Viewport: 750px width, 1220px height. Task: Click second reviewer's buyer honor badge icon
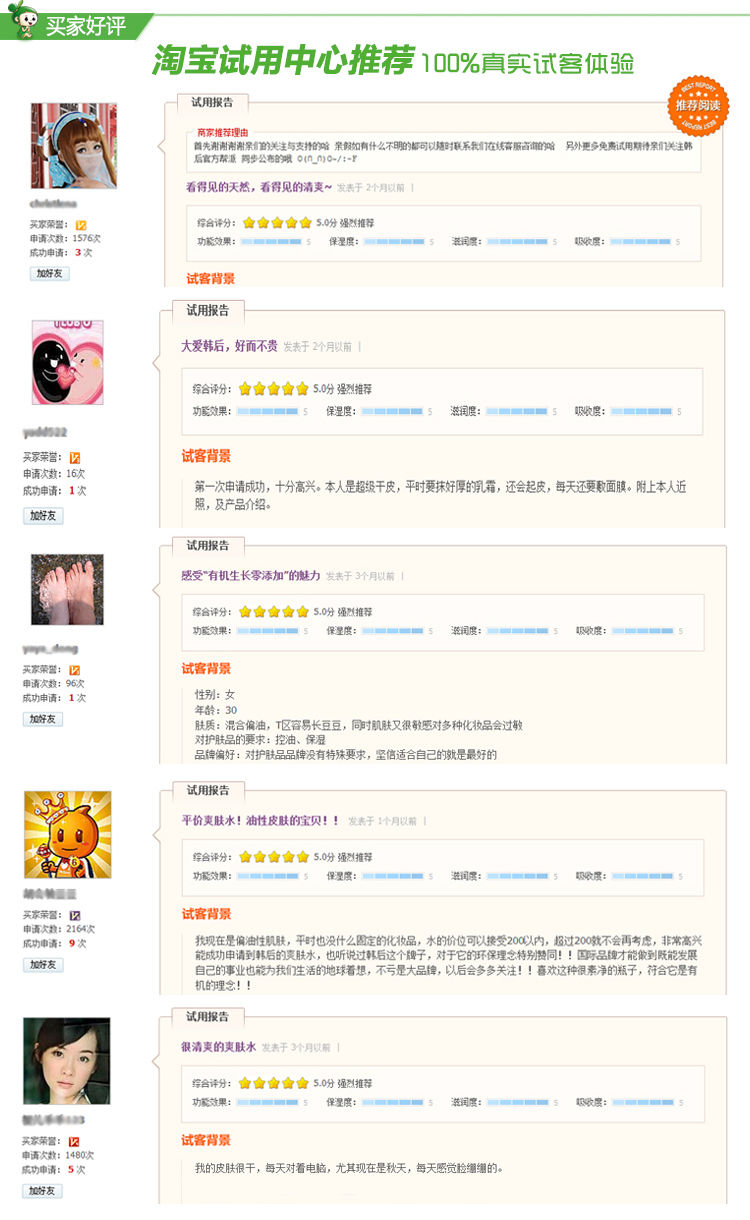click(74, 458)
